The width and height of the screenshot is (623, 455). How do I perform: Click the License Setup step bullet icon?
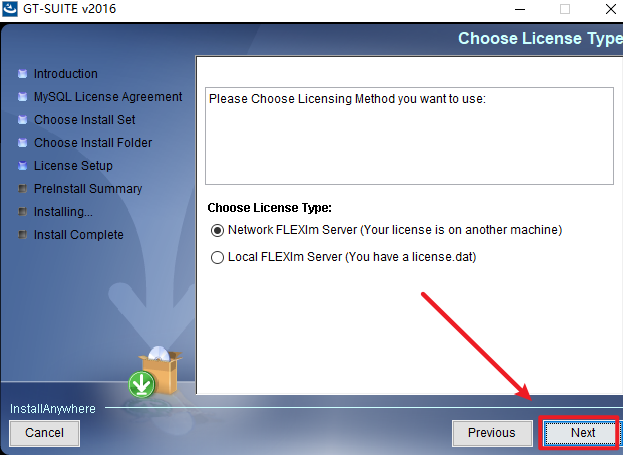pos(23,166)
